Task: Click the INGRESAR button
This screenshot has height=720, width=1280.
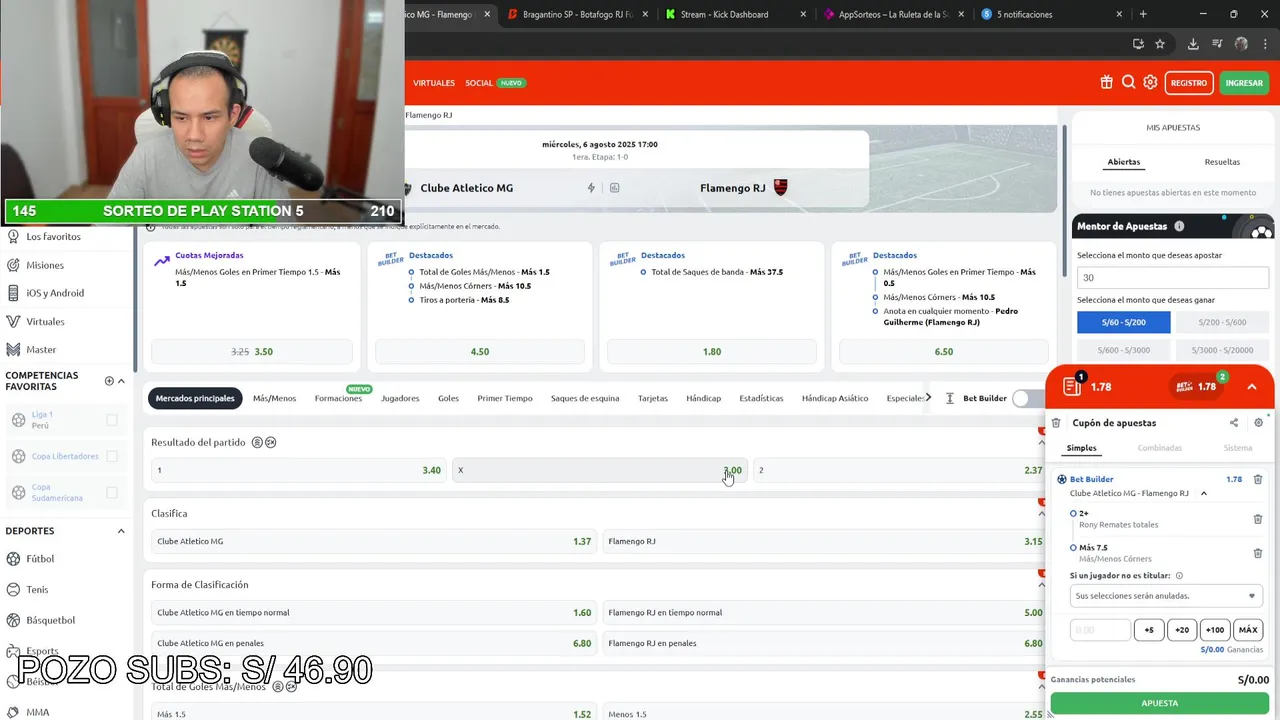Action: pos(1244,83)
